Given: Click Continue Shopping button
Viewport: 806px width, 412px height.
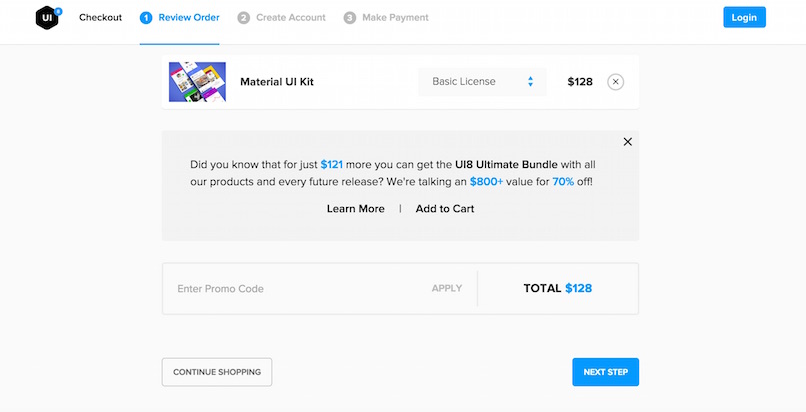Looking at the screenshot, I should (217, 372).
